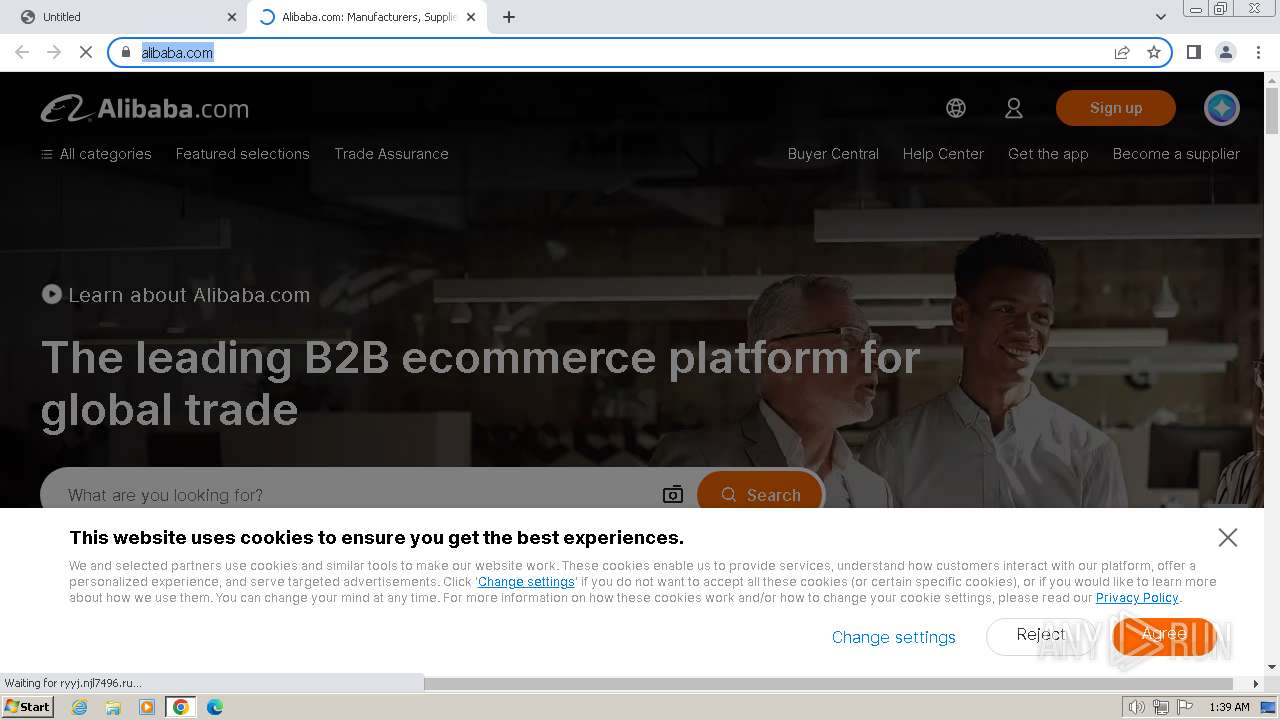Click Chrome icon in taskbar
This screenshot has width=1280, height=720.
(181, 707)
